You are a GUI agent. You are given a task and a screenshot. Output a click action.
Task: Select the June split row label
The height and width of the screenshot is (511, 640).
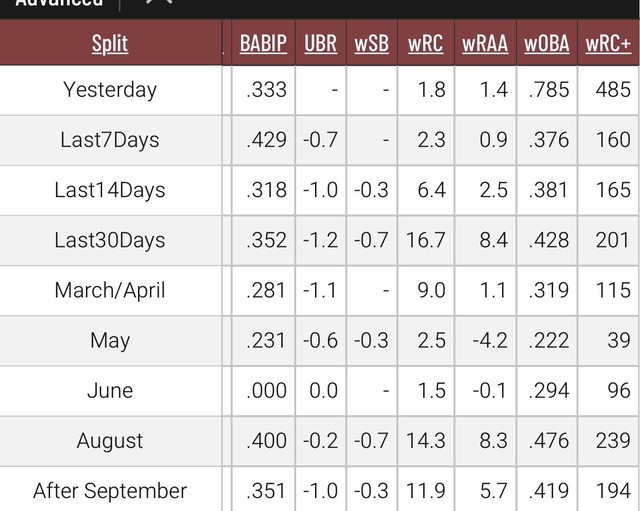110,391
